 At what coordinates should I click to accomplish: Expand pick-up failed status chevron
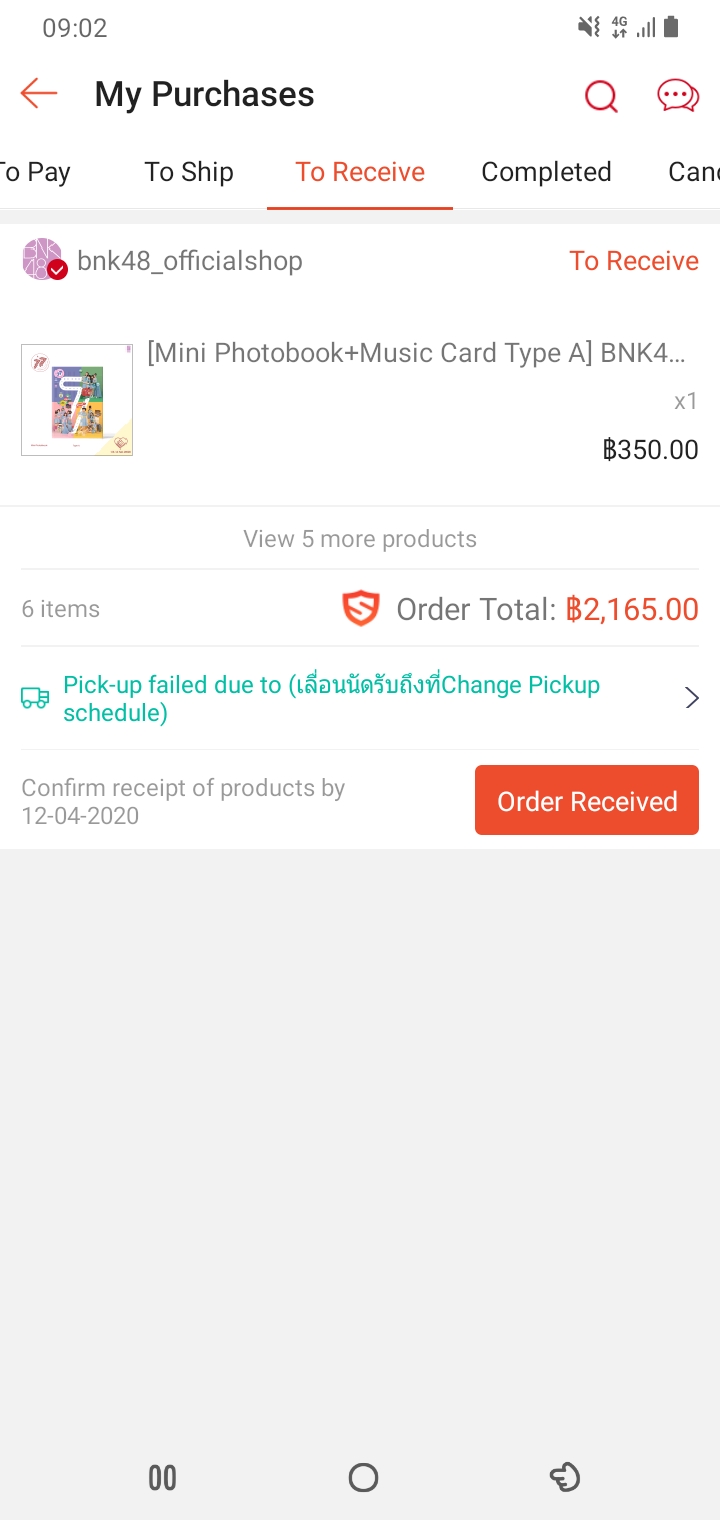(x=691, y=698)
